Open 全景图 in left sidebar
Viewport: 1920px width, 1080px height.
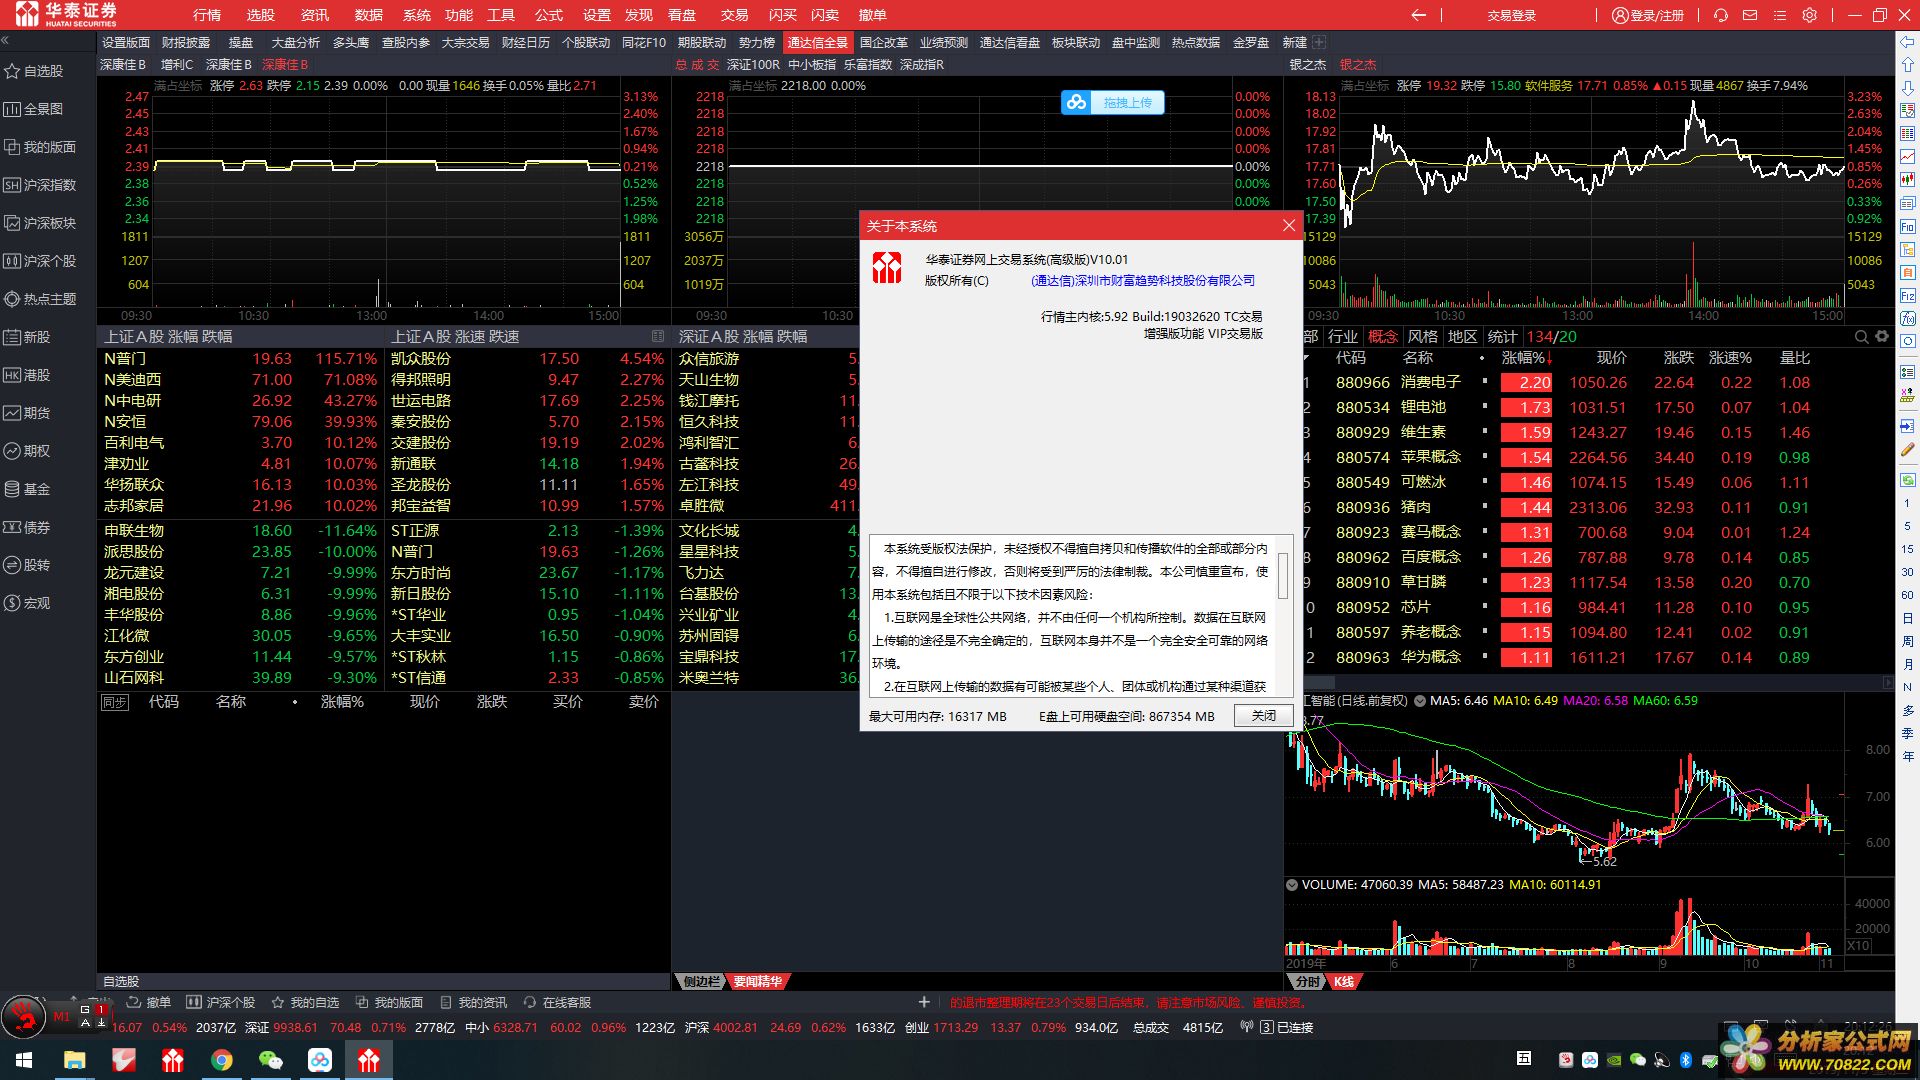(34, 109)
